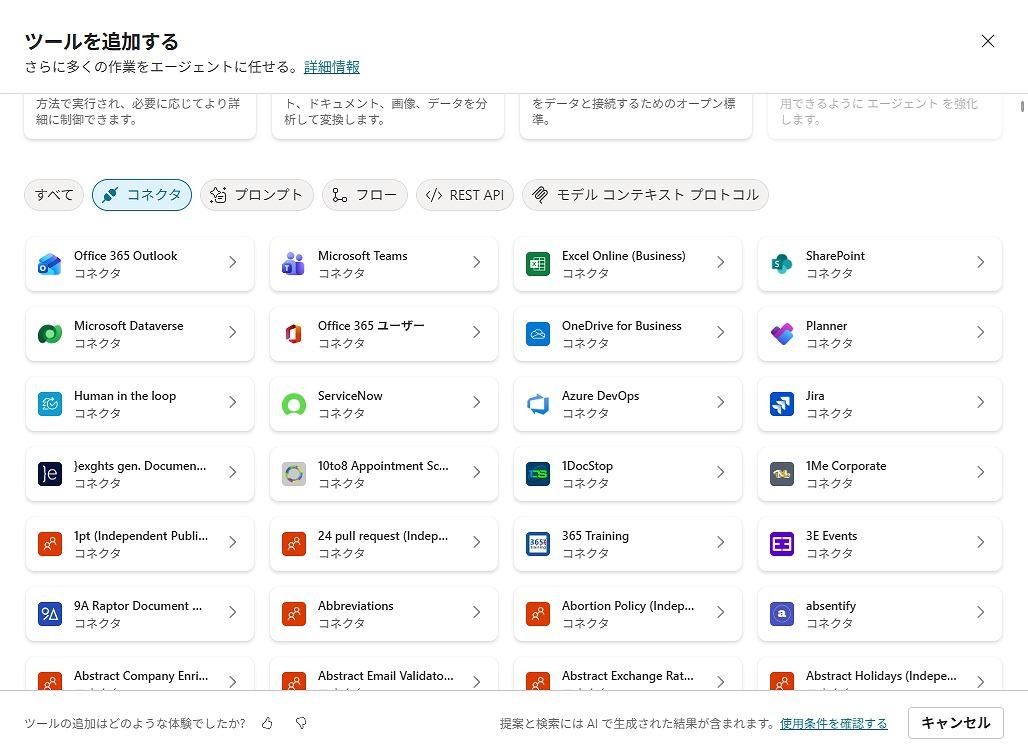Screen dimensions: 1028x754
Task: Open the 使用条件を確認する link
Action: [833, 723]
